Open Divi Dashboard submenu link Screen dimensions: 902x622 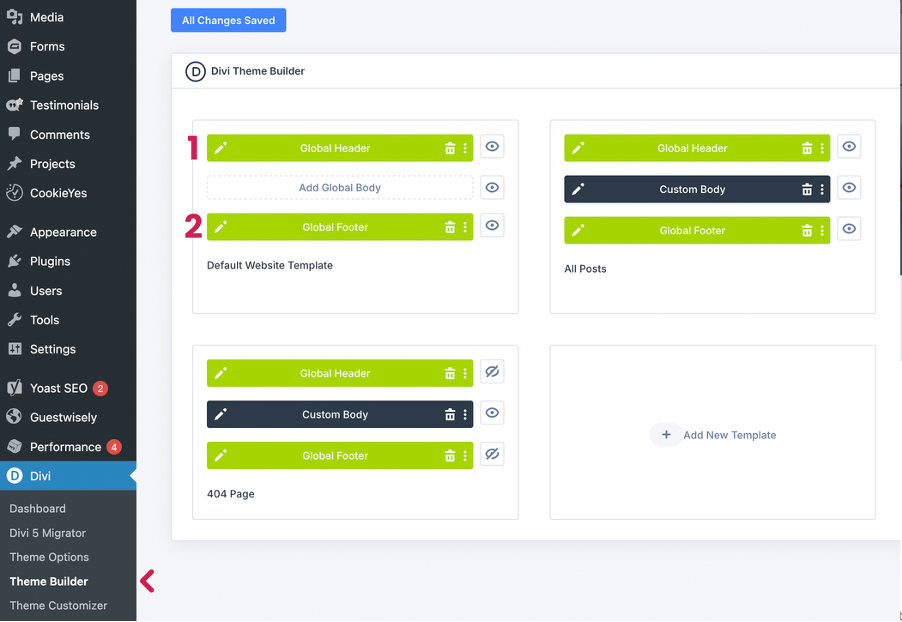coord(37,509)
